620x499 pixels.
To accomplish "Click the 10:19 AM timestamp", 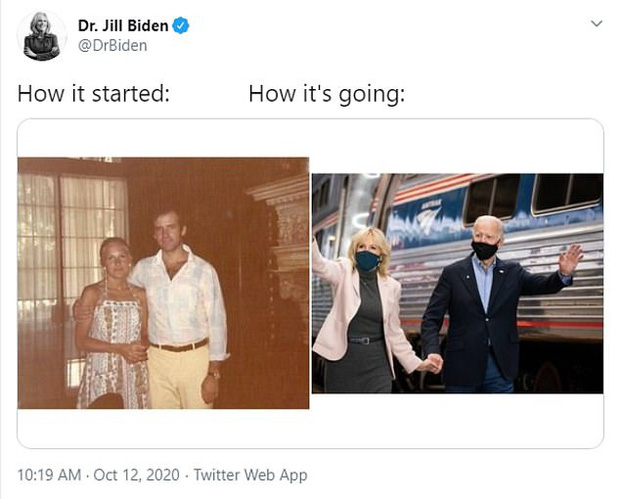I will tap(49, 474).
